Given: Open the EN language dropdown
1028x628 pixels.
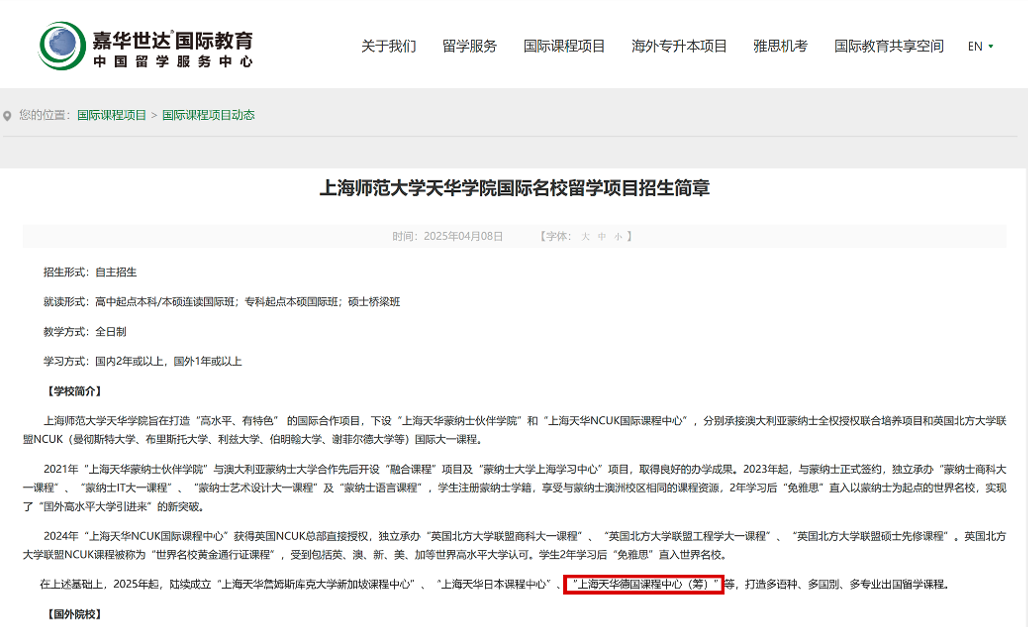Looking at the screenshot, I should click(977, 46).
